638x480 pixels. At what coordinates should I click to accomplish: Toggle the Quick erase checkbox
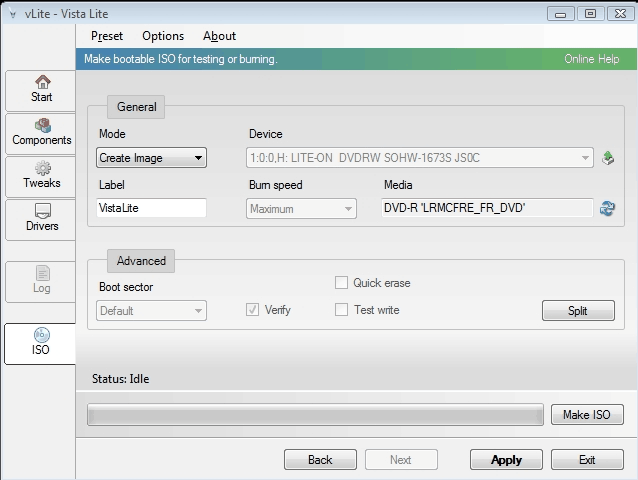point(341,283)
